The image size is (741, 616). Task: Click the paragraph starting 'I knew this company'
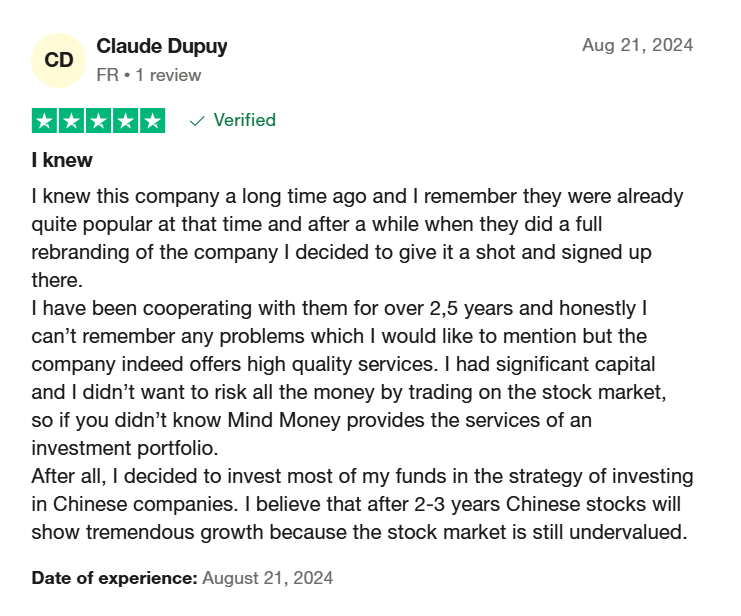pyautogui.click(x=357, y=238)
